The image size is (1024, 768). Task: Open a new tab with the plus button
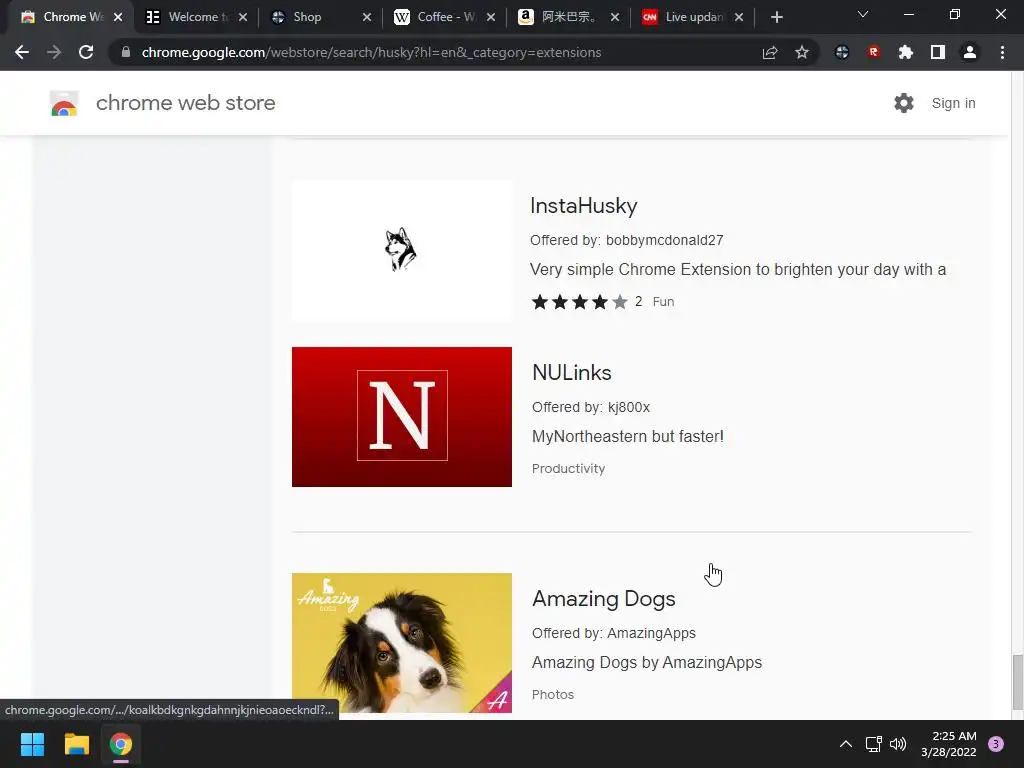coord(776,17)
